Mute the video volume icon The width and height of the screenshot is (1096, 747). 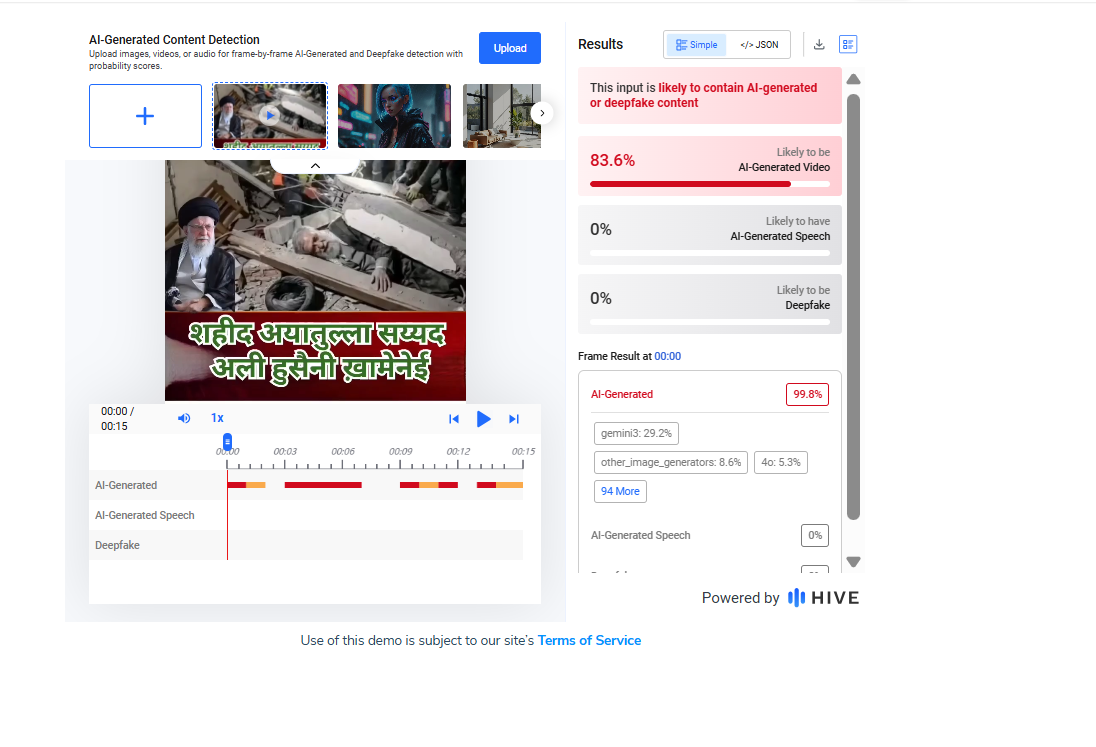(x=184, y=418)
